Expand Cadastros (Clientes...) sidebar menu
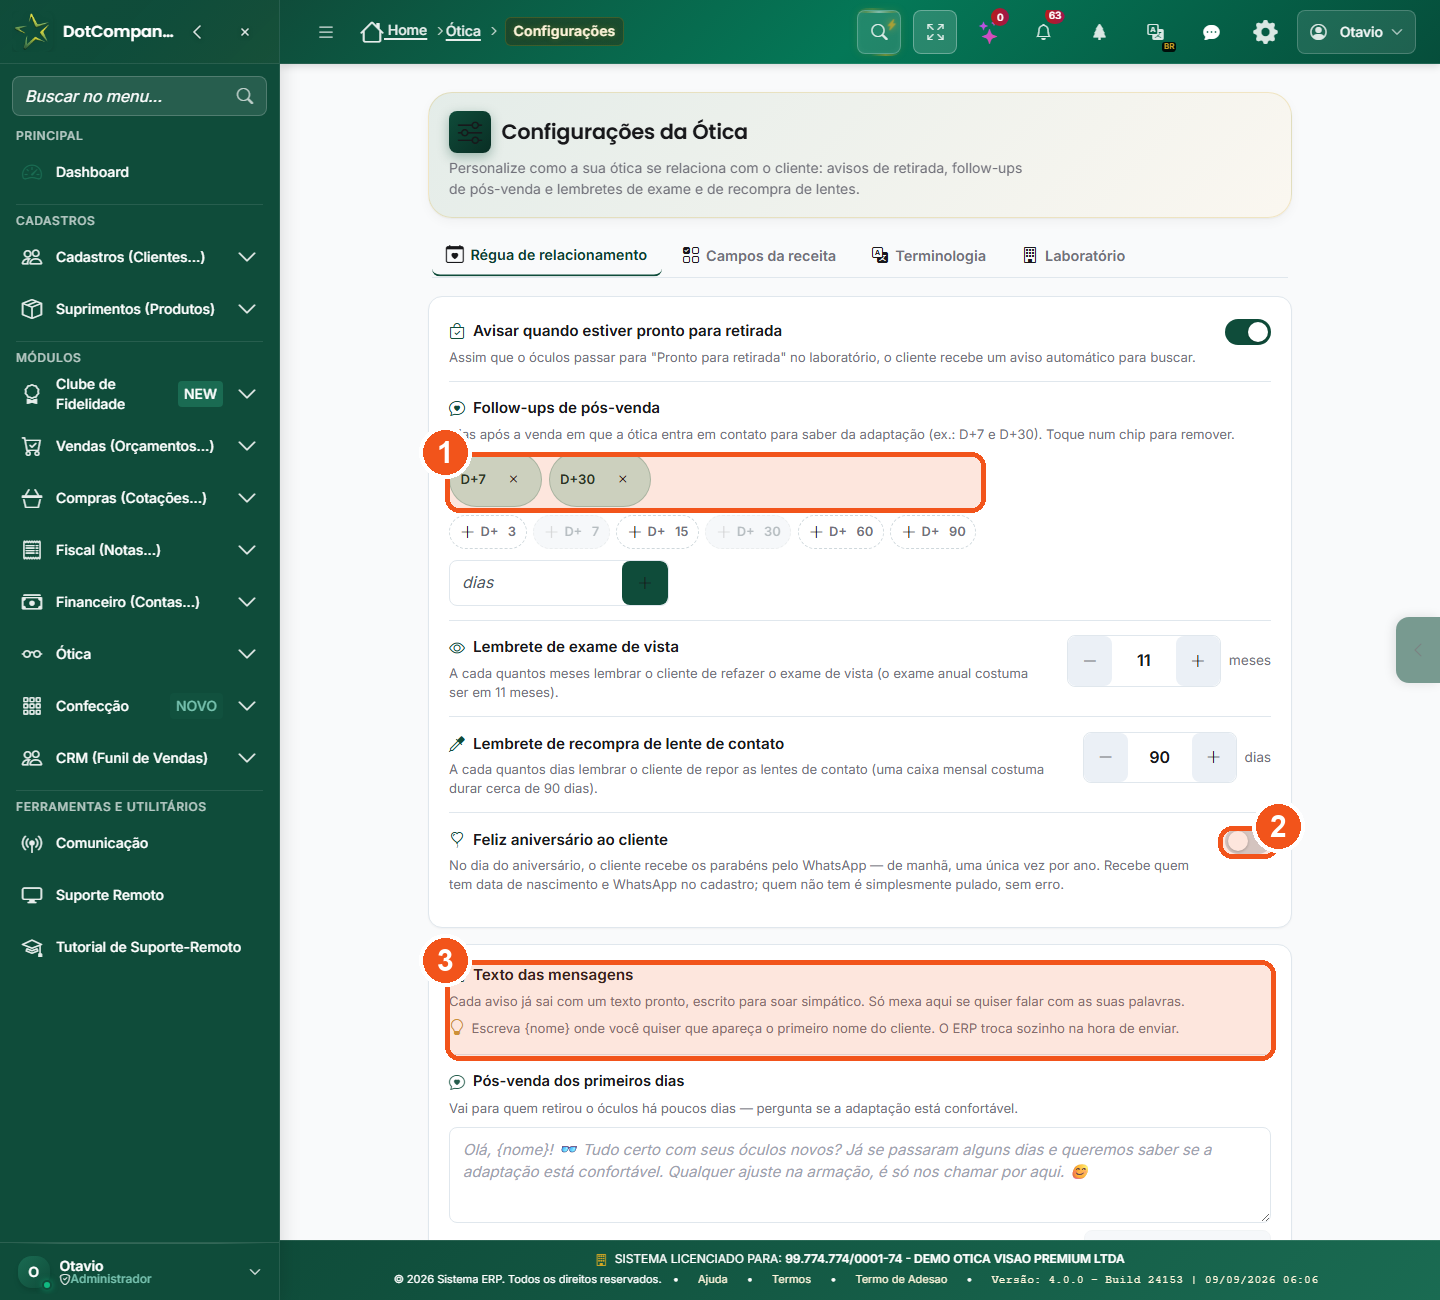Screen dimensions: 1440x1300 click(x=140, y=257)
